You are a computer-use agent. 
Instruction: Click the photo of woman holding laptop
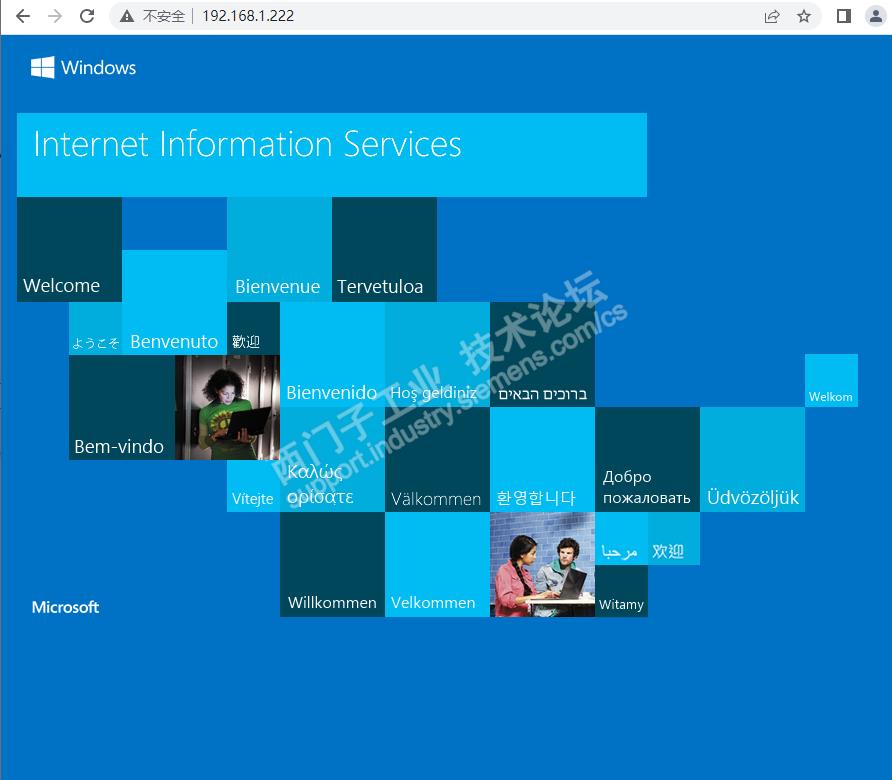click(227, 407)
